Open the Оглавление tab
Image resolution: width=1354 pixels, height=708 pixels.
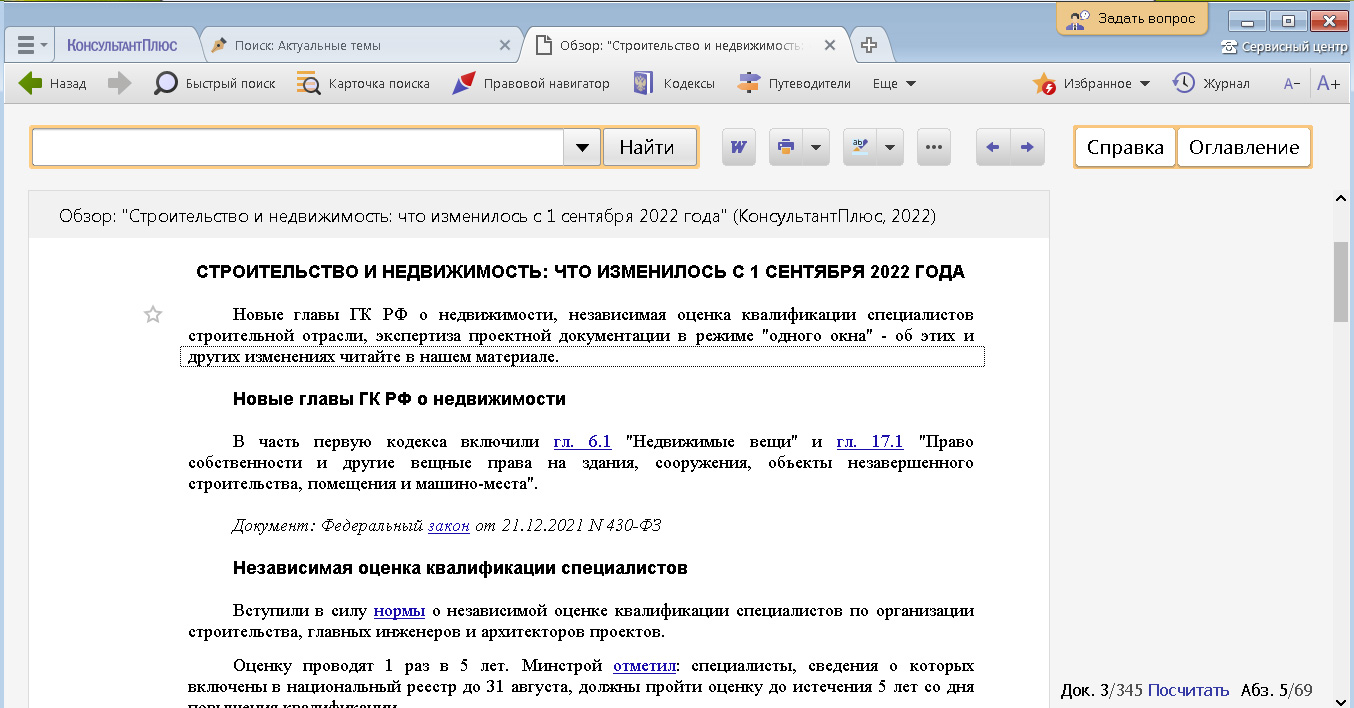pyautogui.click(x=1244, y=147)
